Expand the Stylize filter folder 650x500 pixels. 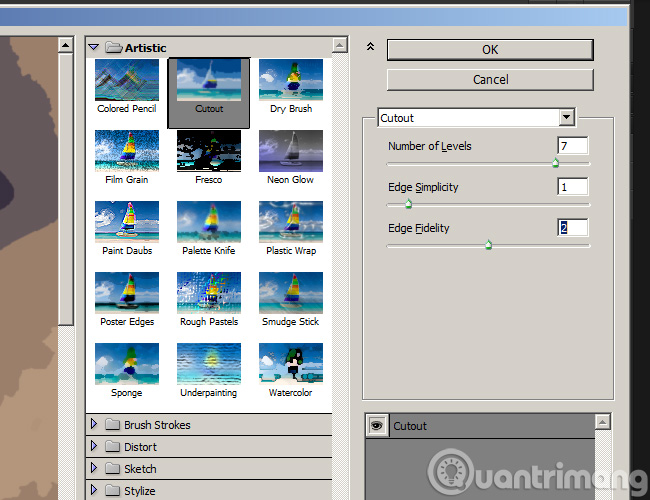[94, 490]
